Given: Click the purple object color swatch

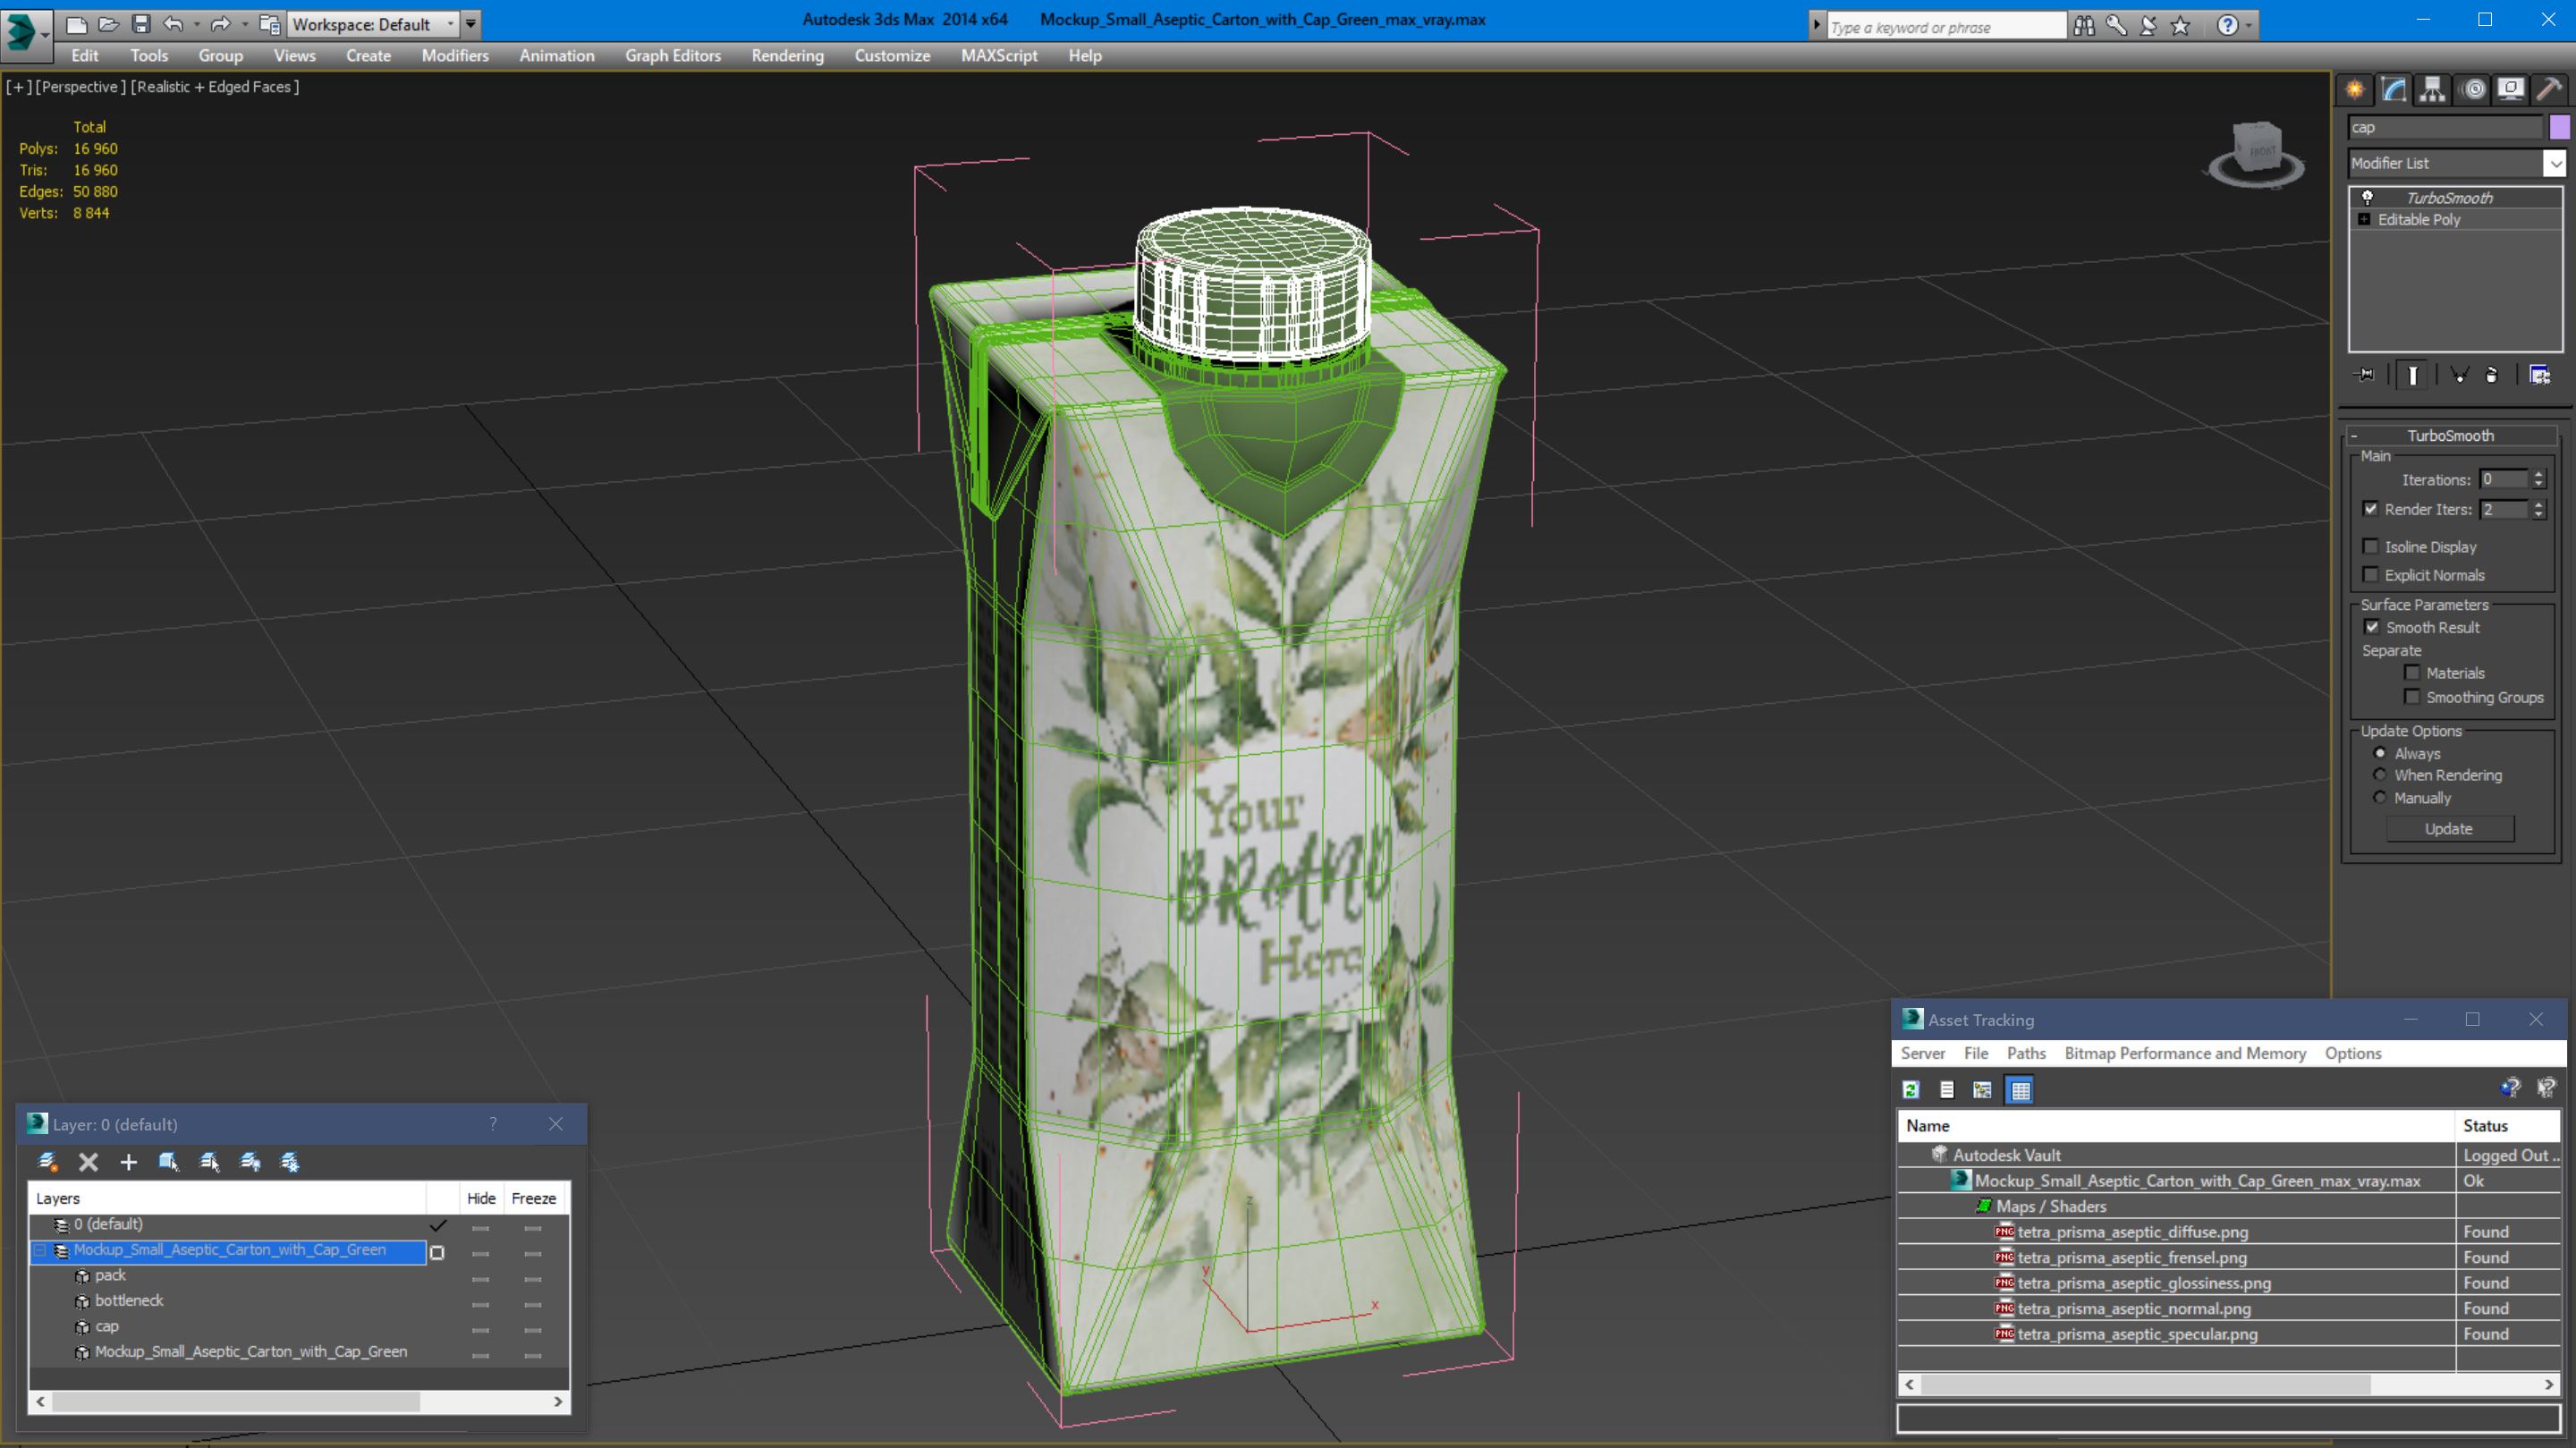Looking at the screenshot, I should point(2559,127).
